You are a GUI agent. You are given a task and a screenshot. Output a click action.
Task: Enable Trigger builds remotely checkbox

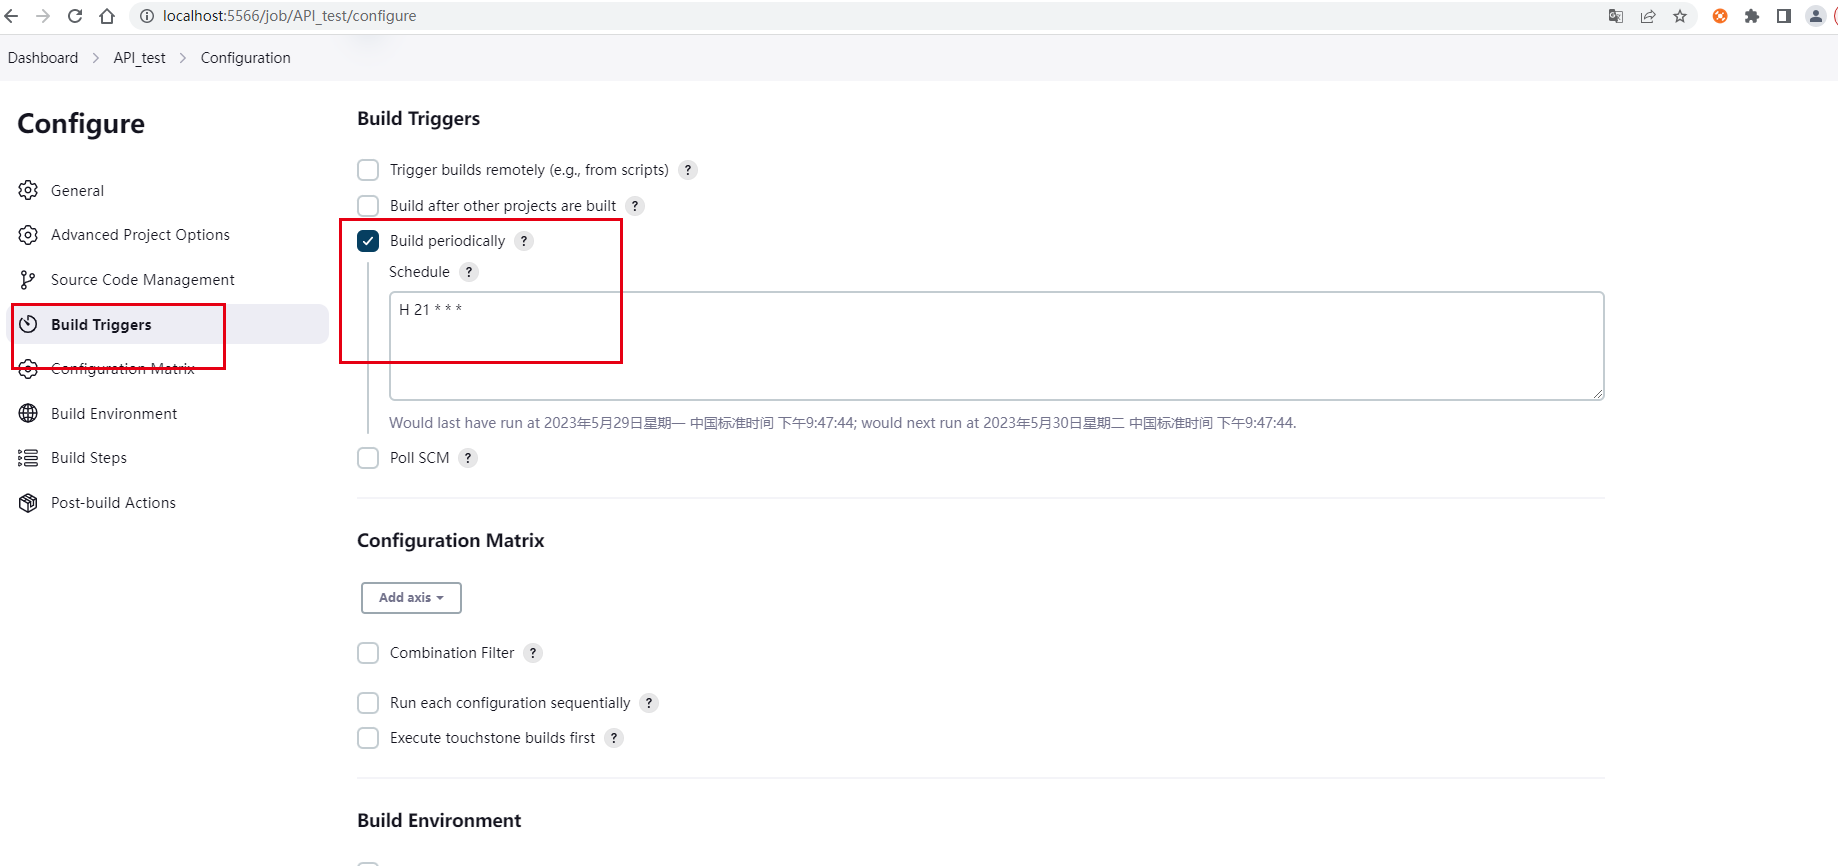pos(368,170)
